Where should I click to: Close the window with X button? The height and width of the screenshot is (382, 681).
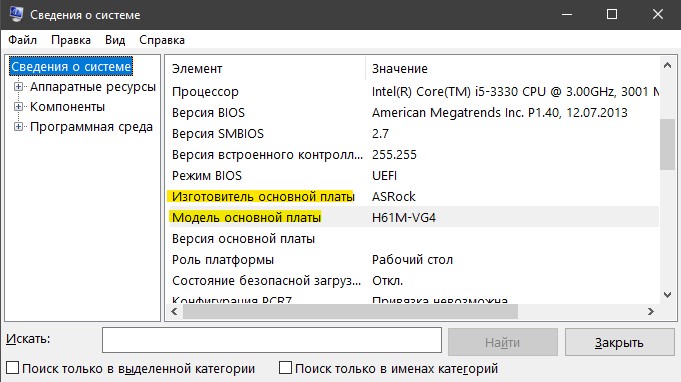(658, 14)
